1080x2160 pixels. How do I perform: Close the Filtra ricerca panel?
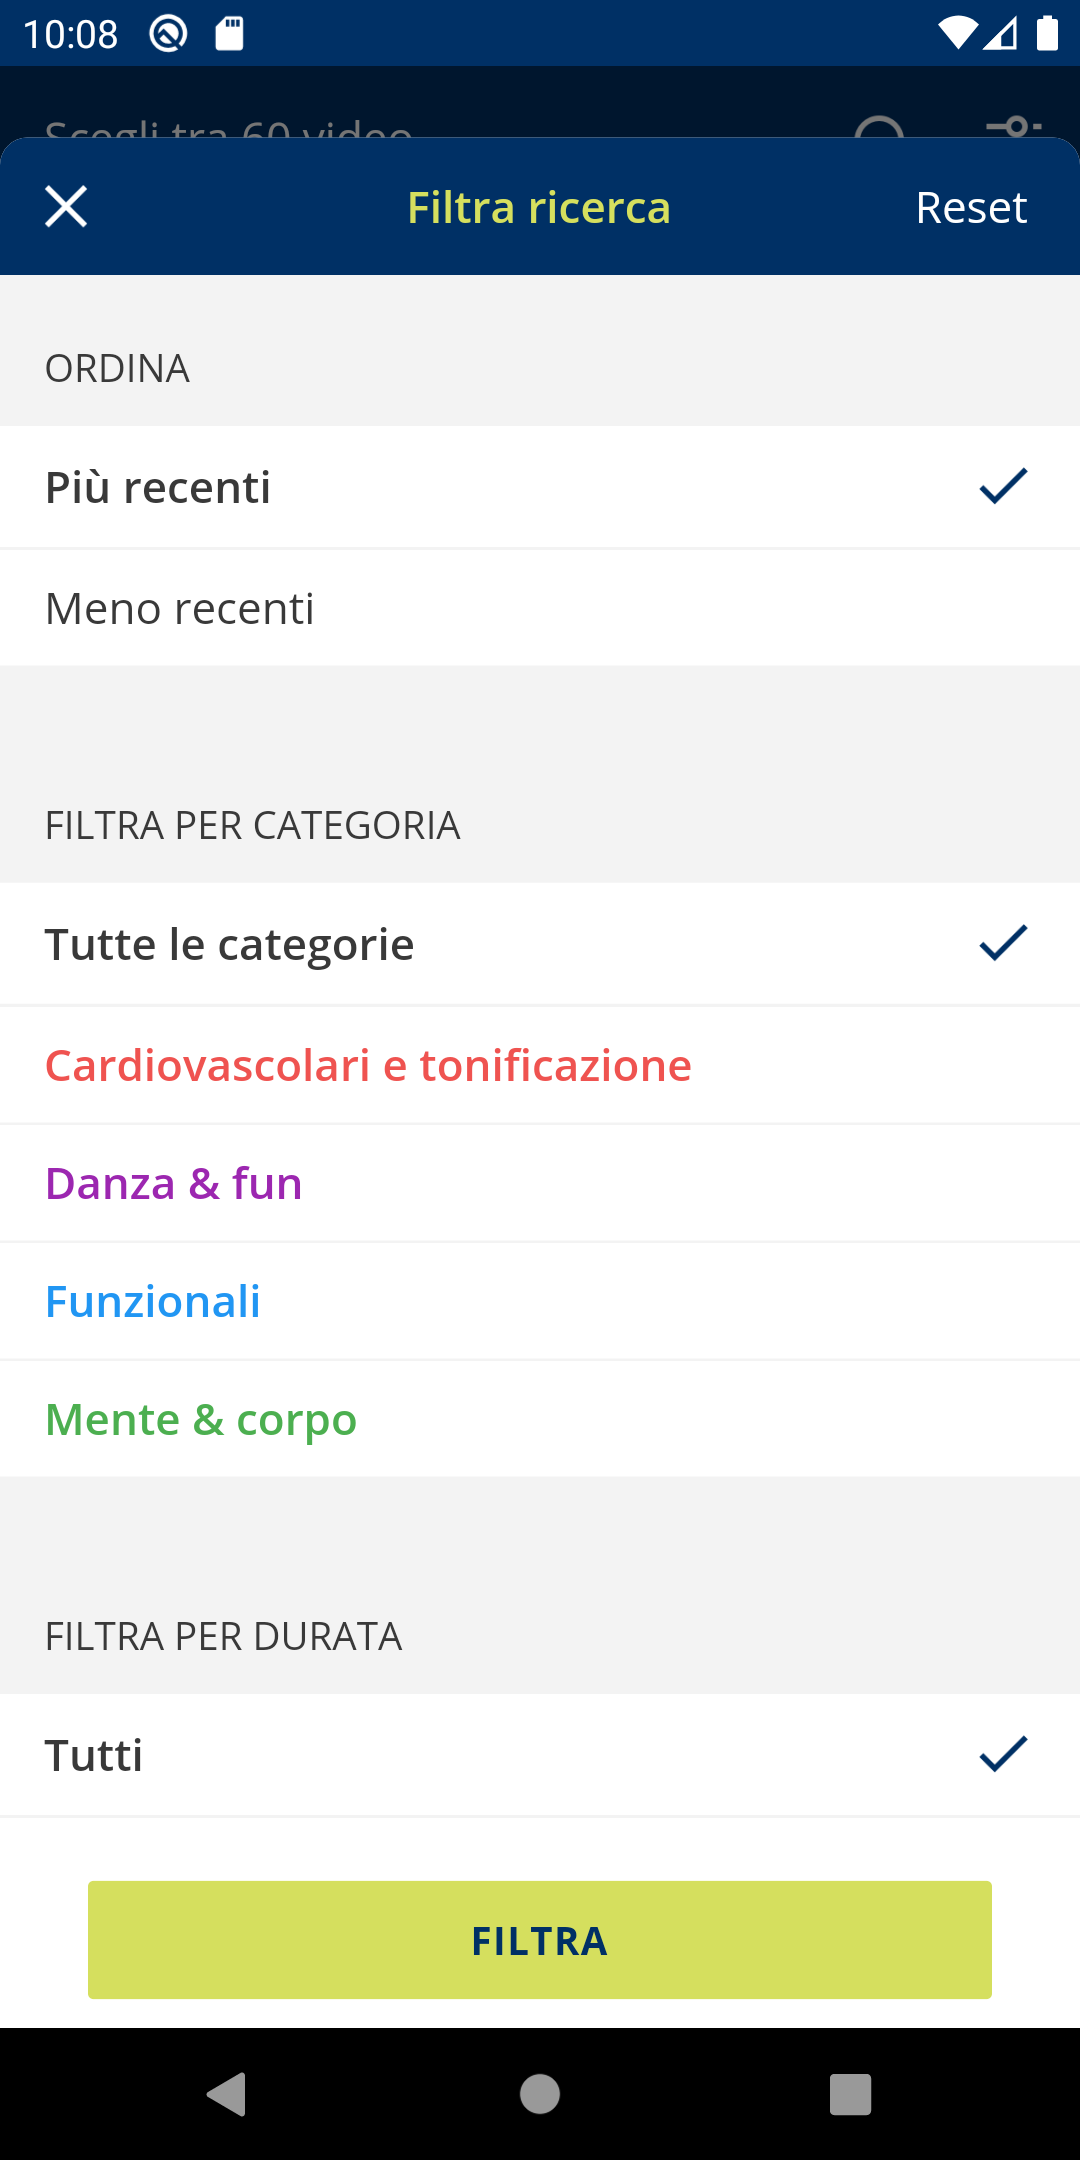66,207
